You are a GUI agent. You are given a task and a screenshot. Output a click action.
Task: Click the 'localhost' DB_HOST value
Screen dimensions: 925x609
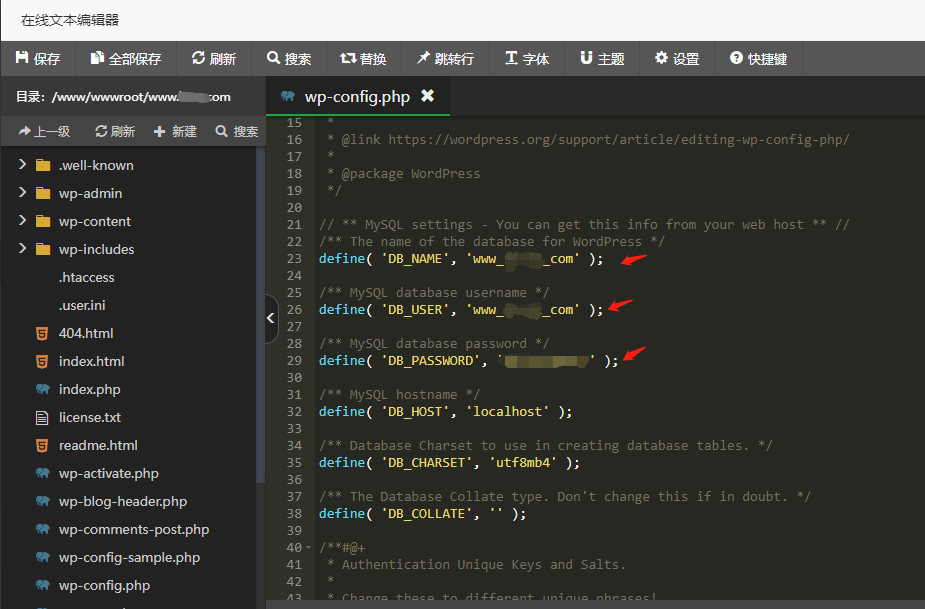coord(508,411)
